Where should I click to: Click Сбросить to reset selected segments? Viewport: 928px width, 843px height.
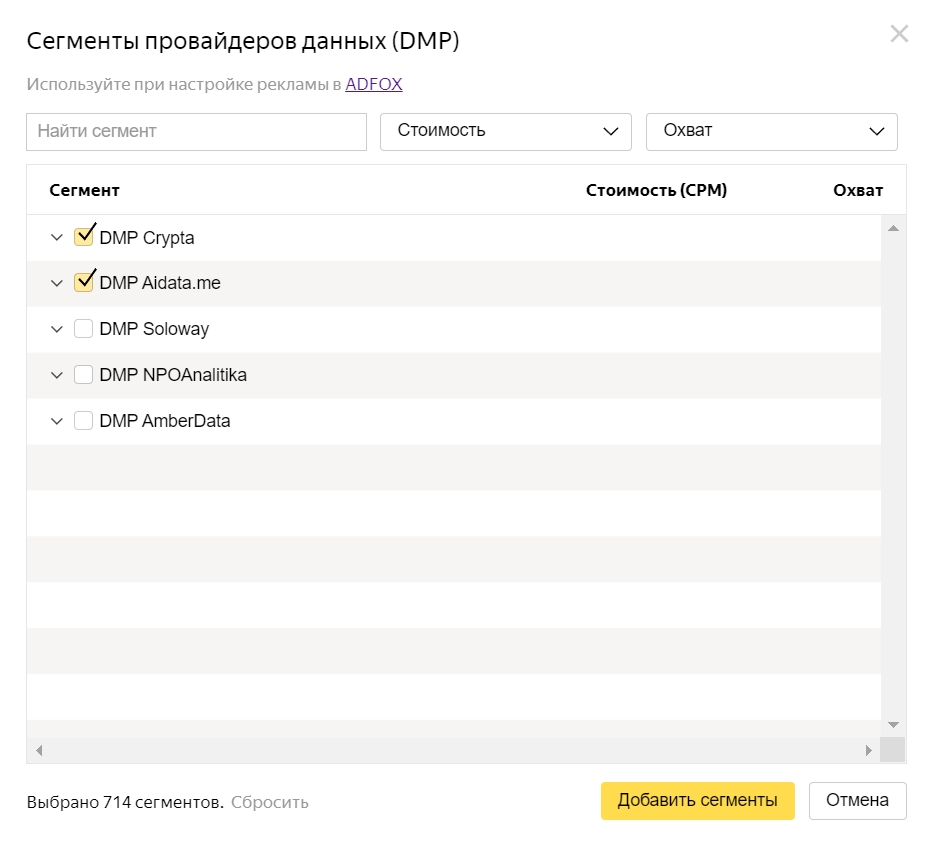point(269,801)
